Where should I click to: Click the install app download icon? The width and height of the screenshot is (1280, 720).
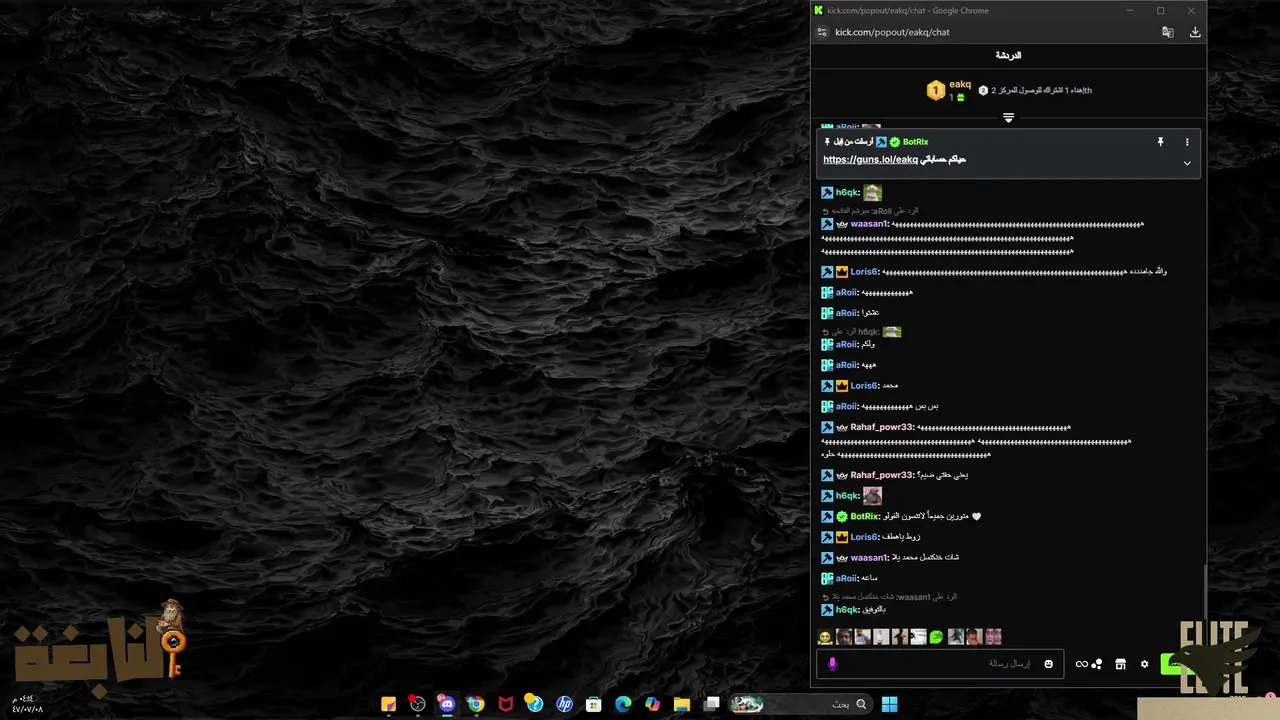coord(1195,32)
